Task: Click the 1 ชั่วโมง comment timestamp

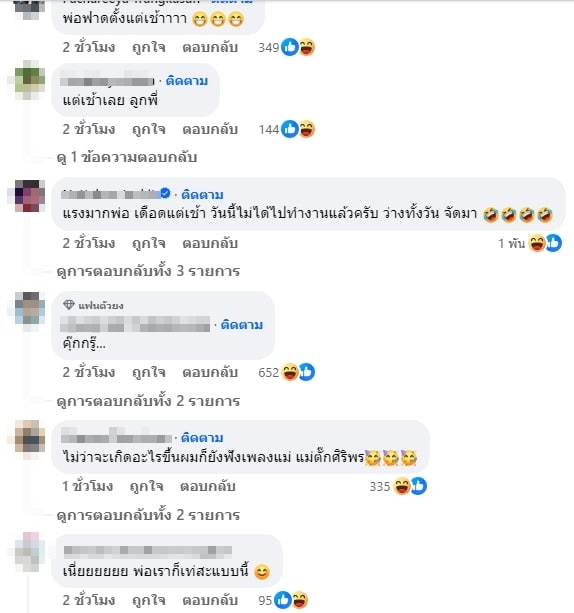Action: pos(88,486)
